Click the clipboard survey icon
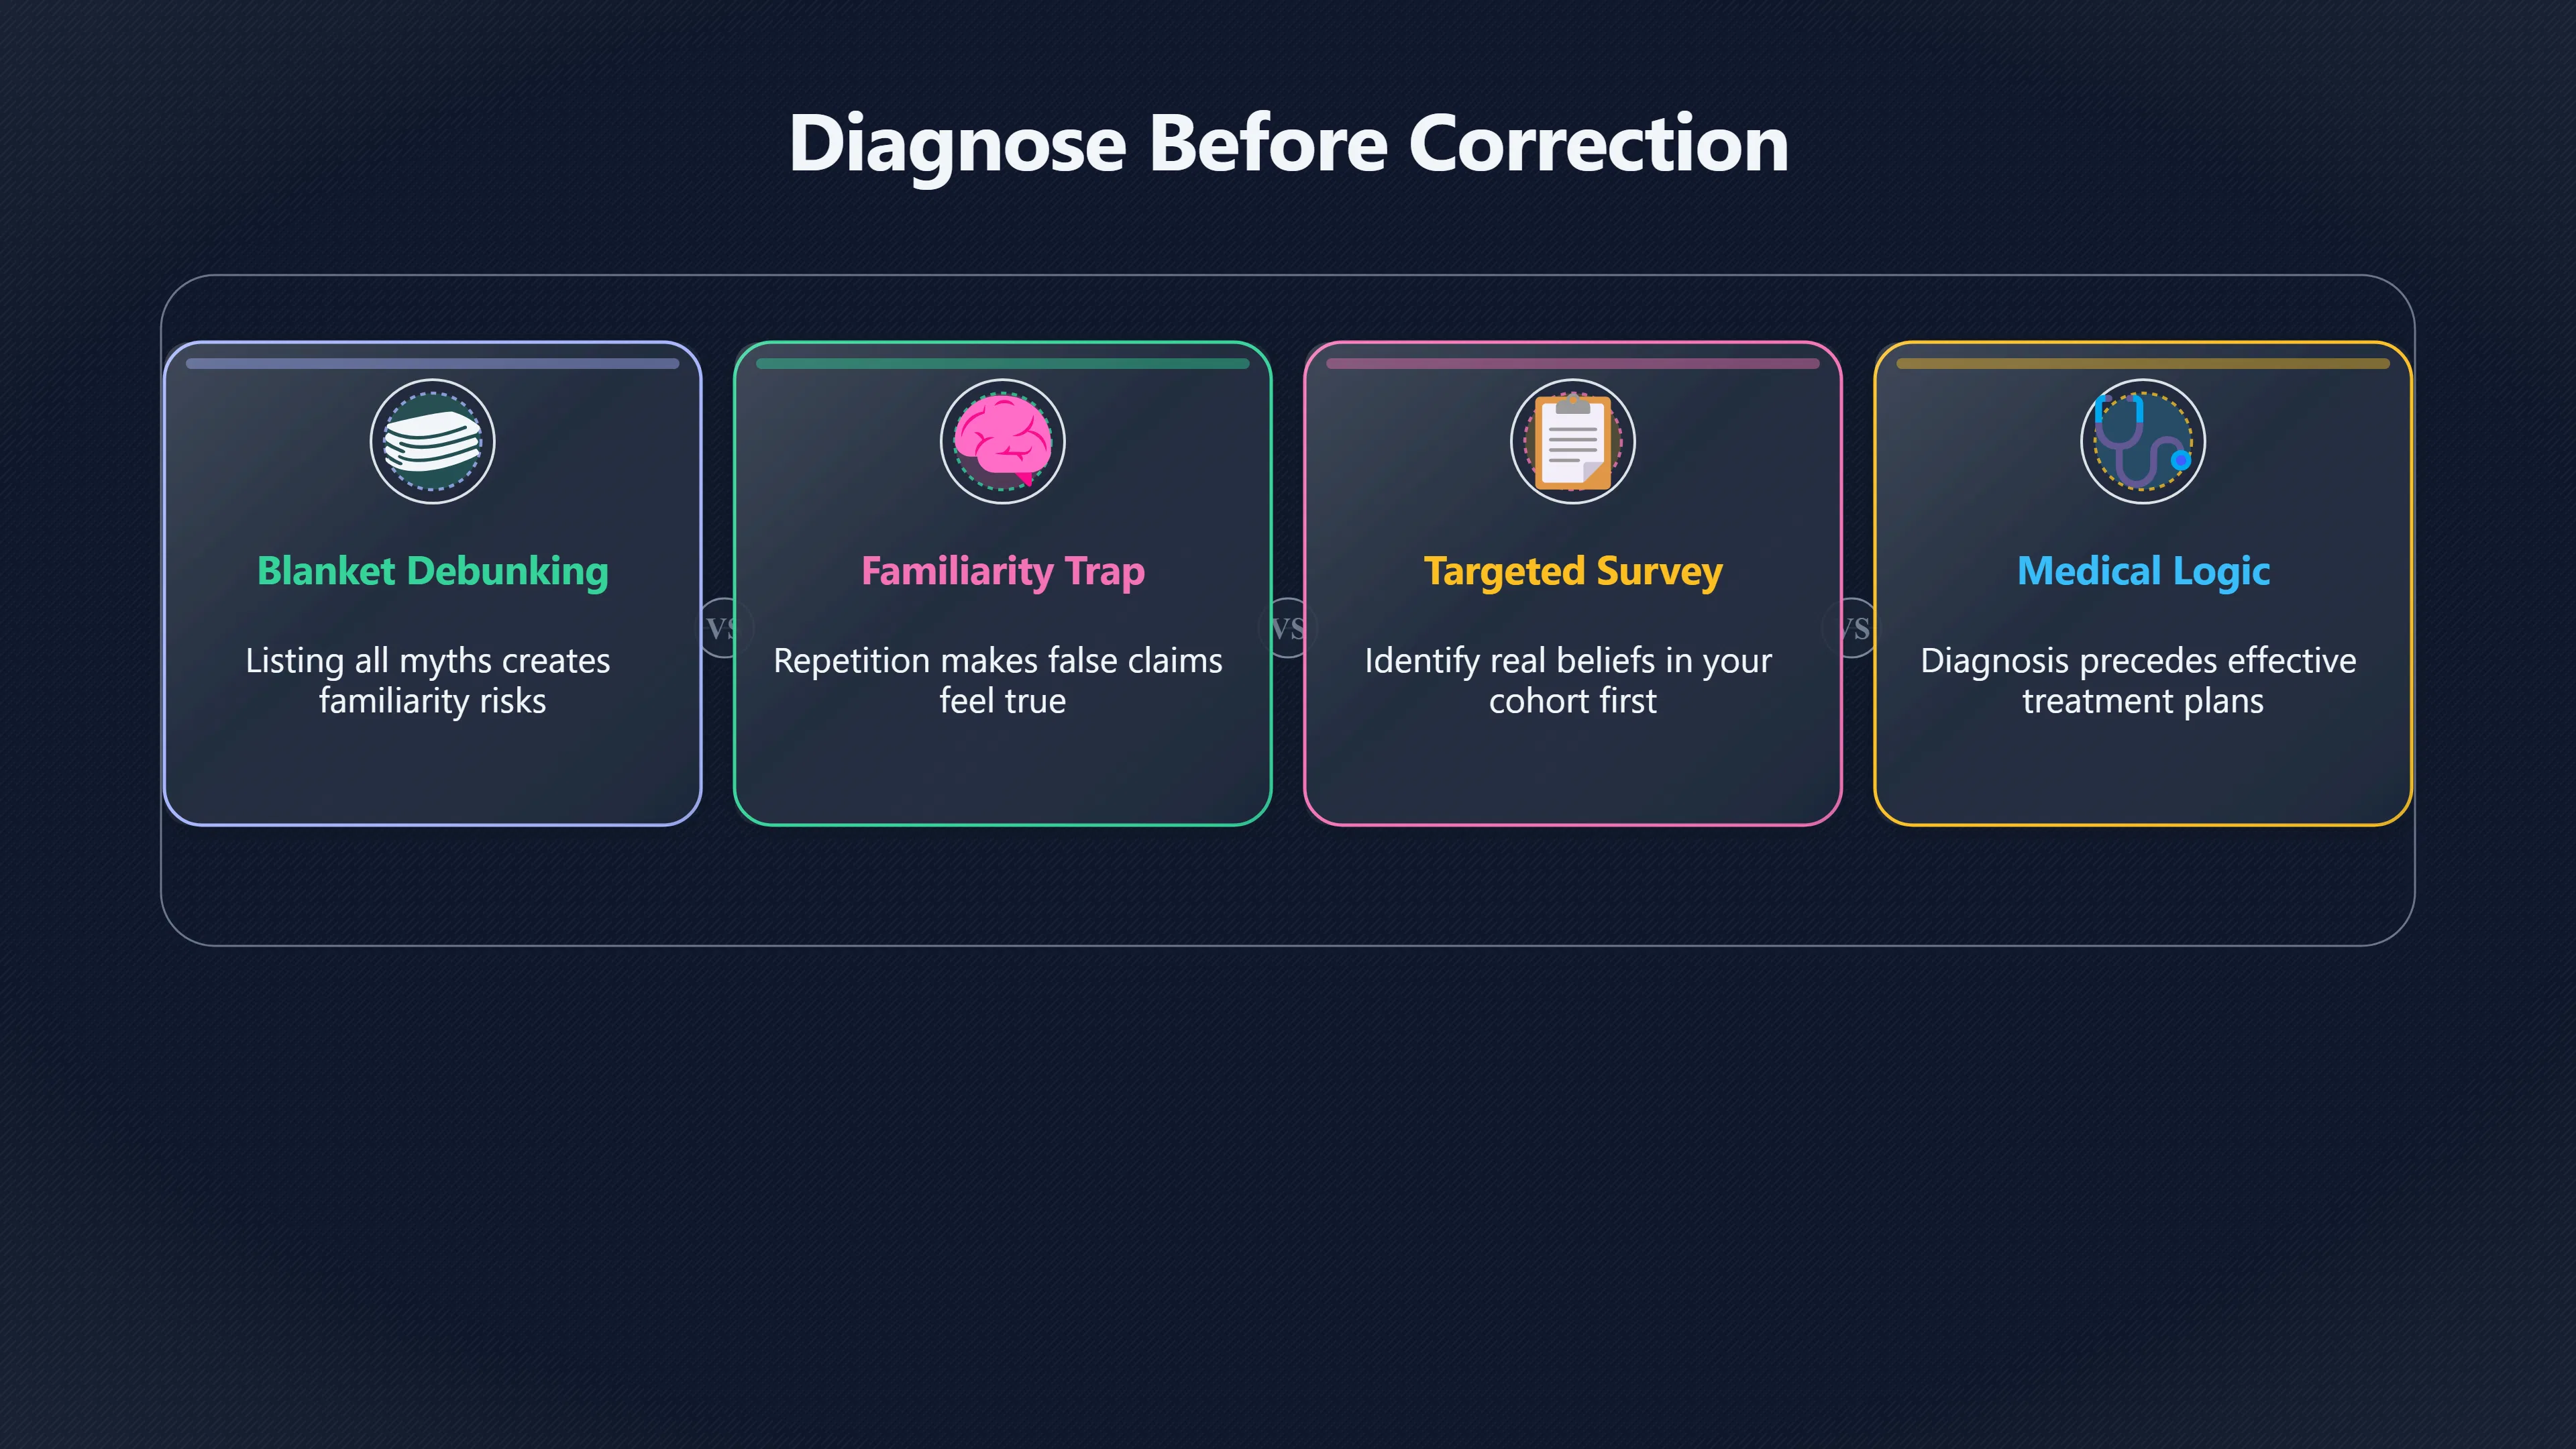 click(x=1572, y=441)
